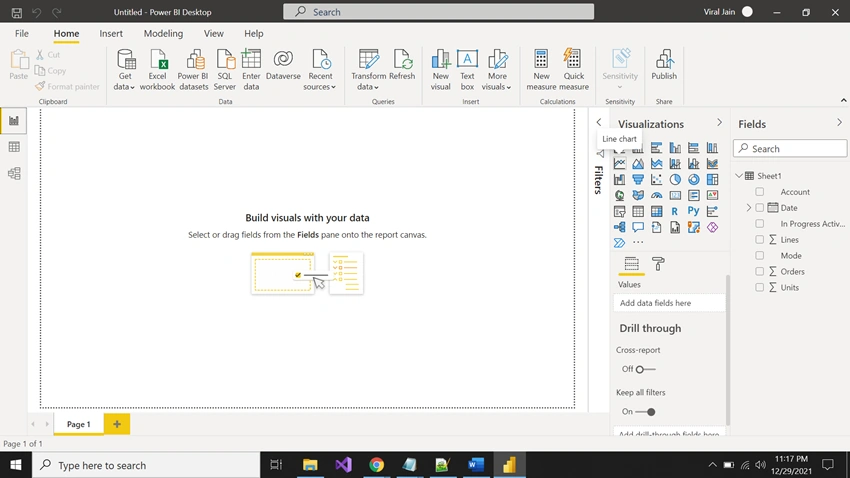
Task: Choose the Python visual
Action: (694, 211)
